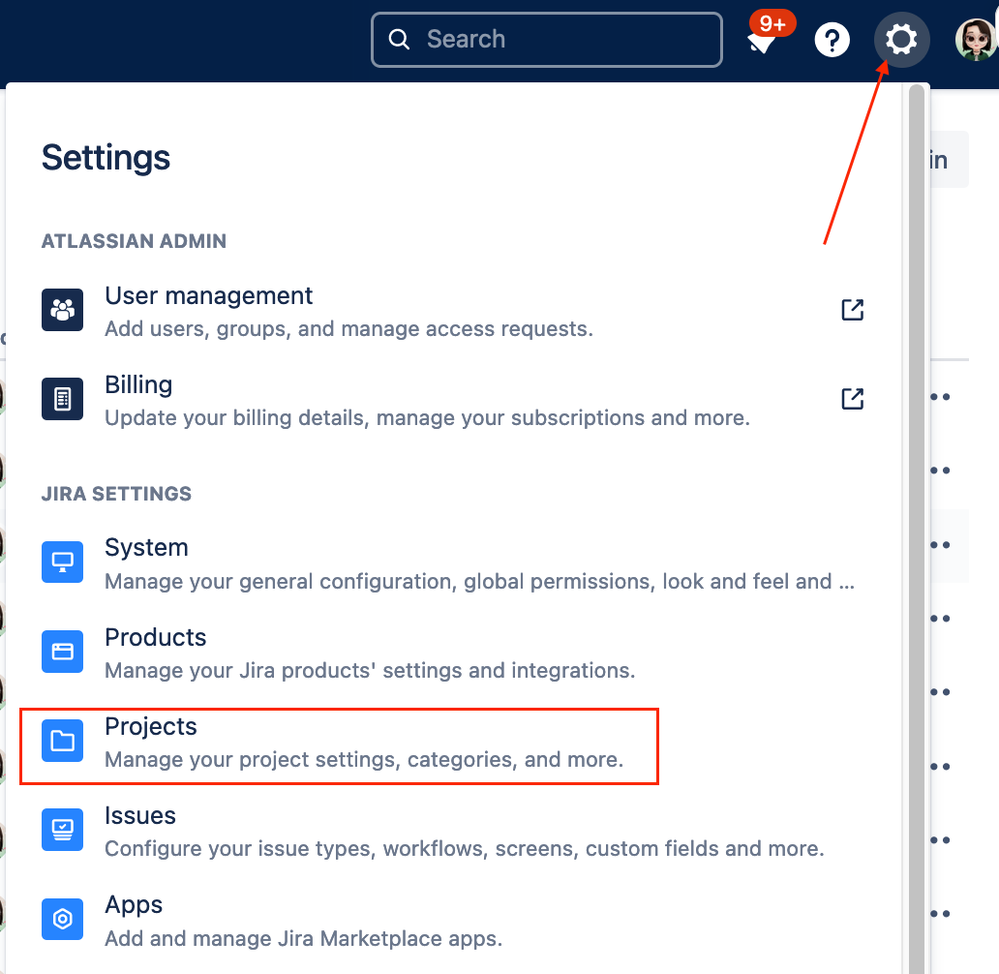Click the Apps hexagon icon

tap(62, 919)
